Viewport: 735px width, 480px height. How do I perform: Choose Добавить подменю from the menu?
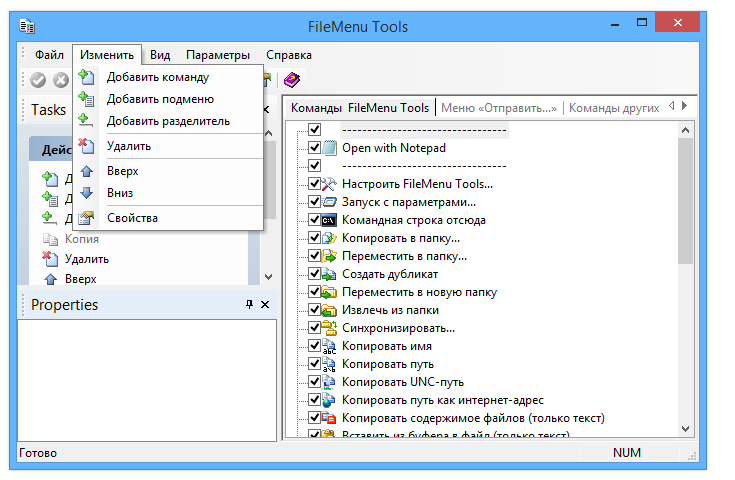[160, 99]
